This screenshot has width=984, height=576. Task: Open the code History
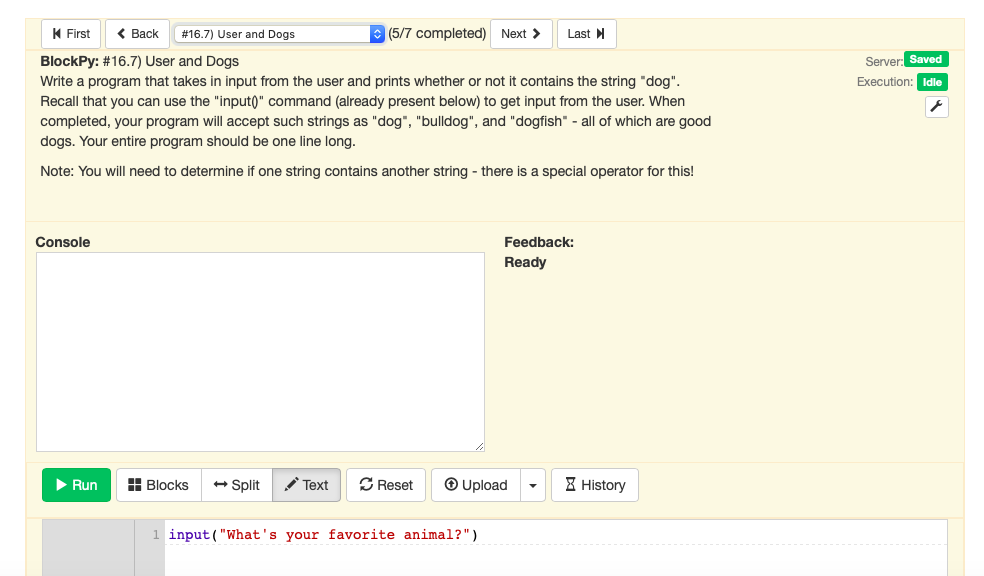tap(595, 485)
